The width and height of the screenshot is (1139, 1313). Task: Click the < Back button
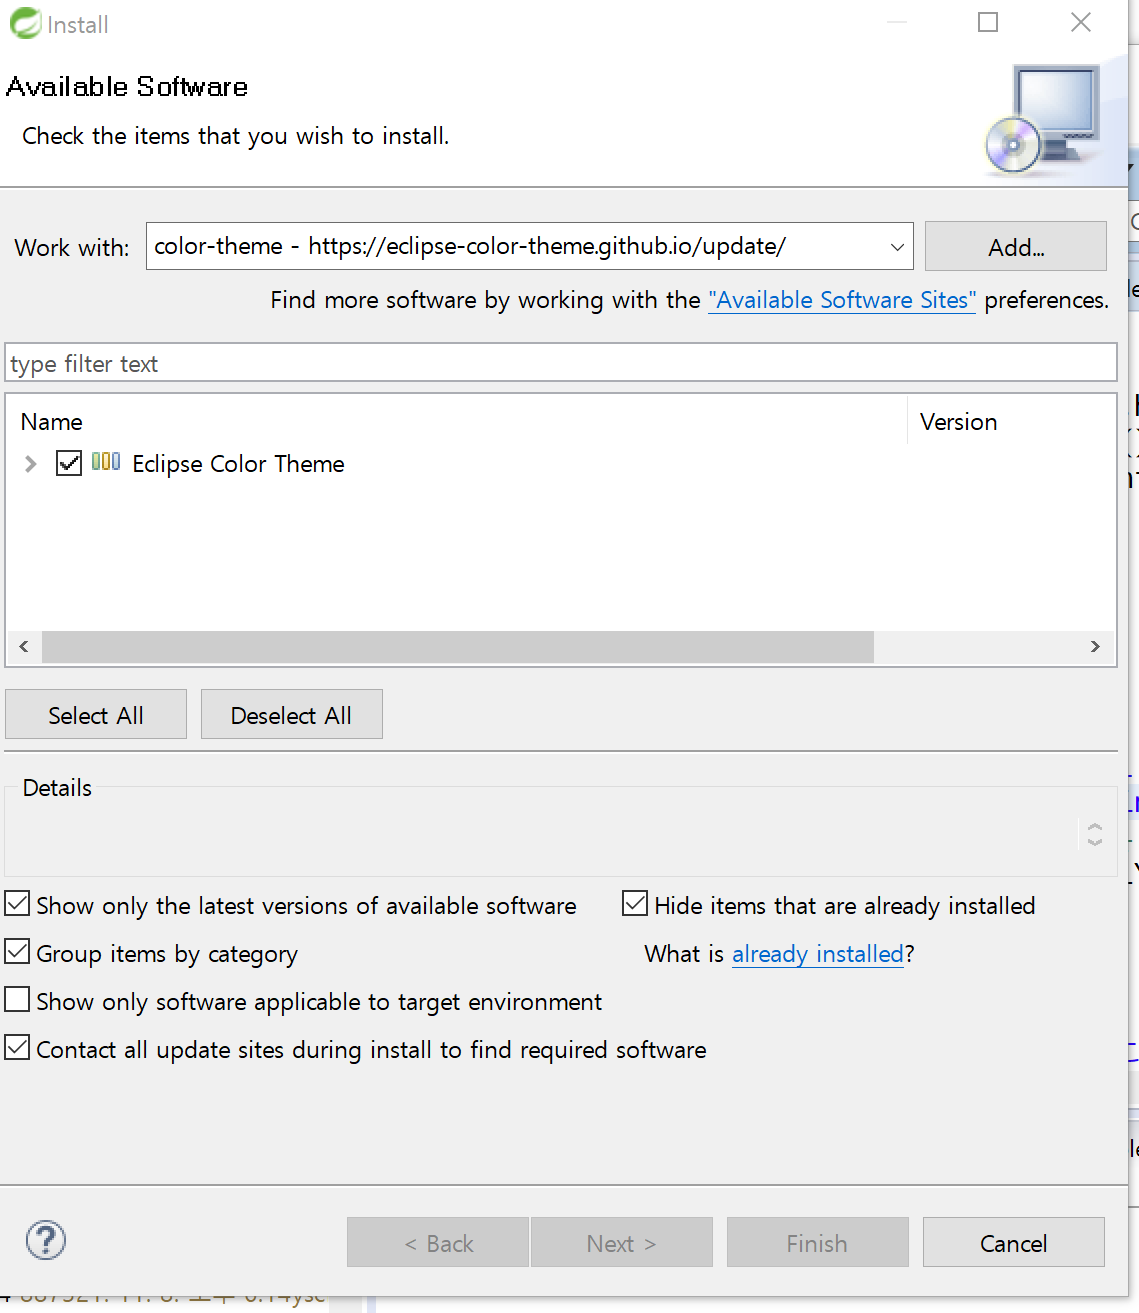click(438, 1243)
